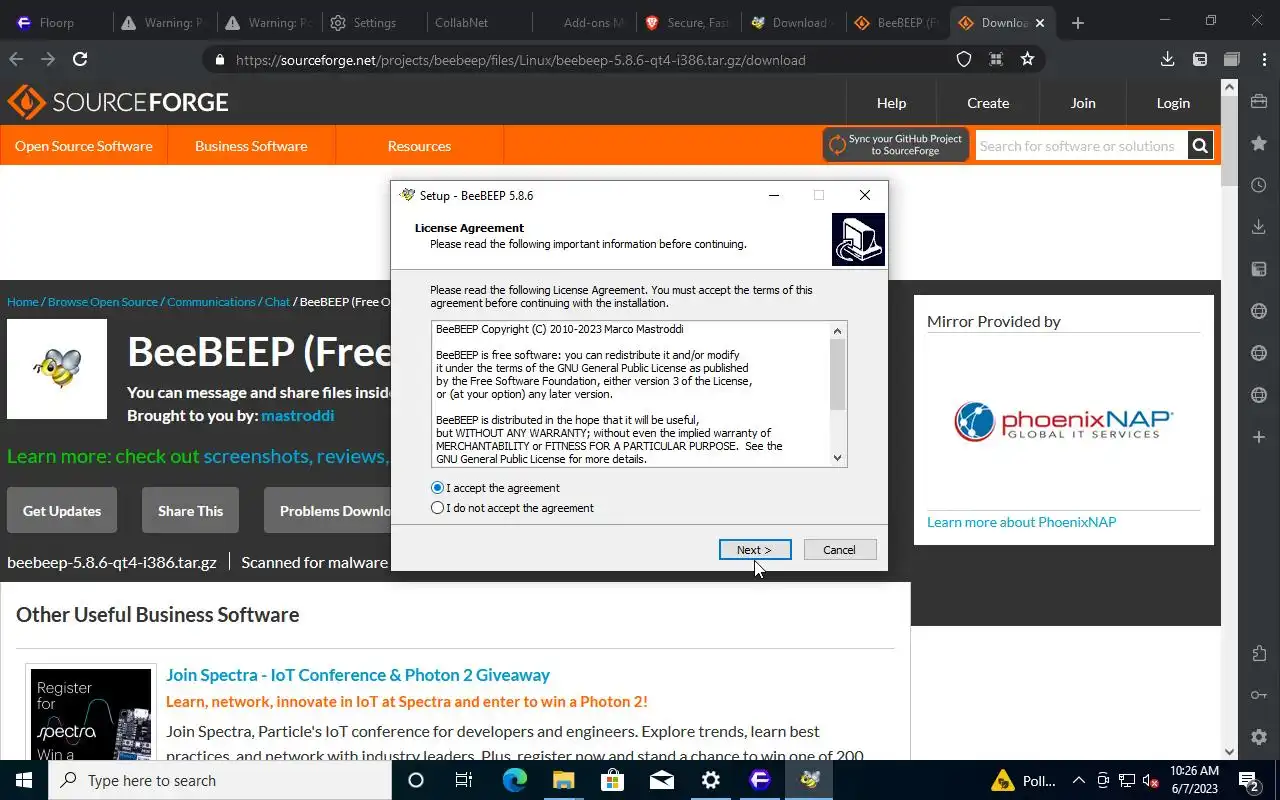1280x800 pixels.
Task: Click Join in the SourceForge header
Action: pyautogui.click(x=1083, y=103)
